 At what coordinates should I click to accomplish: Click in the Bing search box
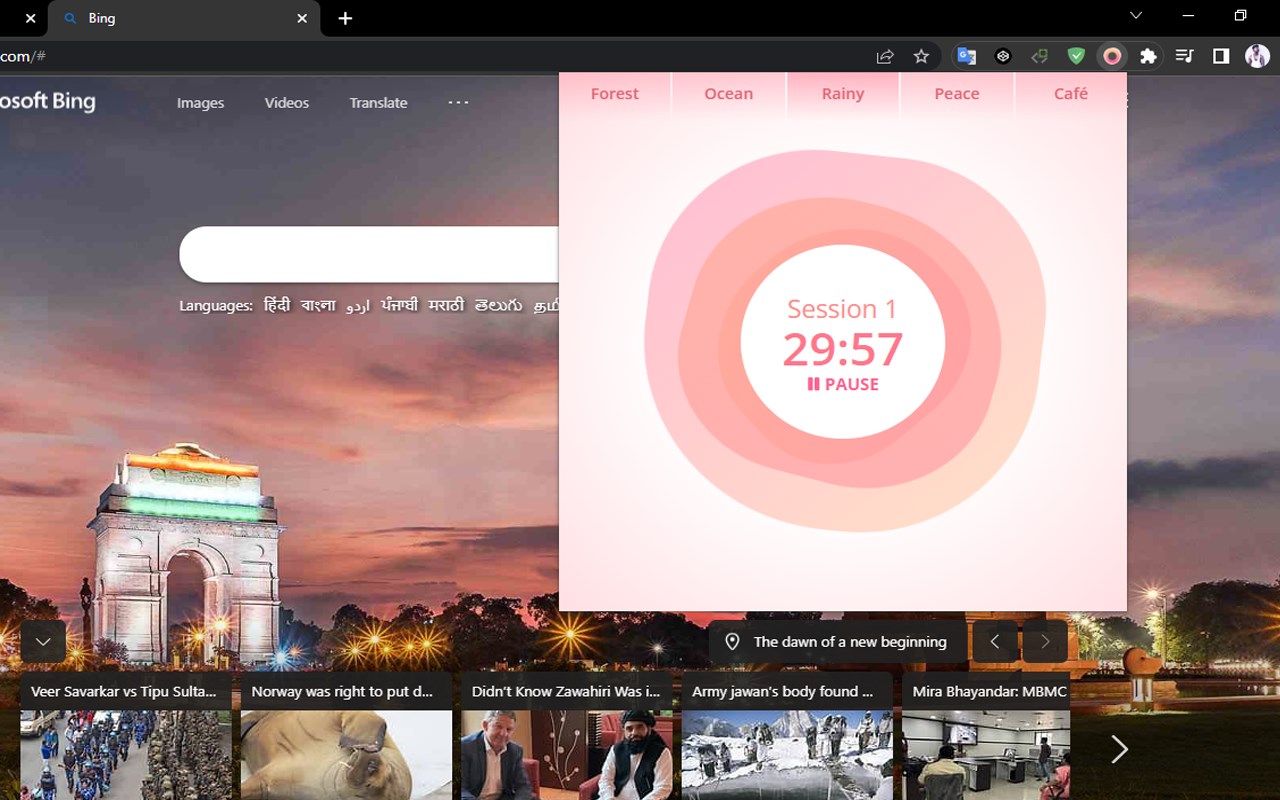tap(369, 254)
